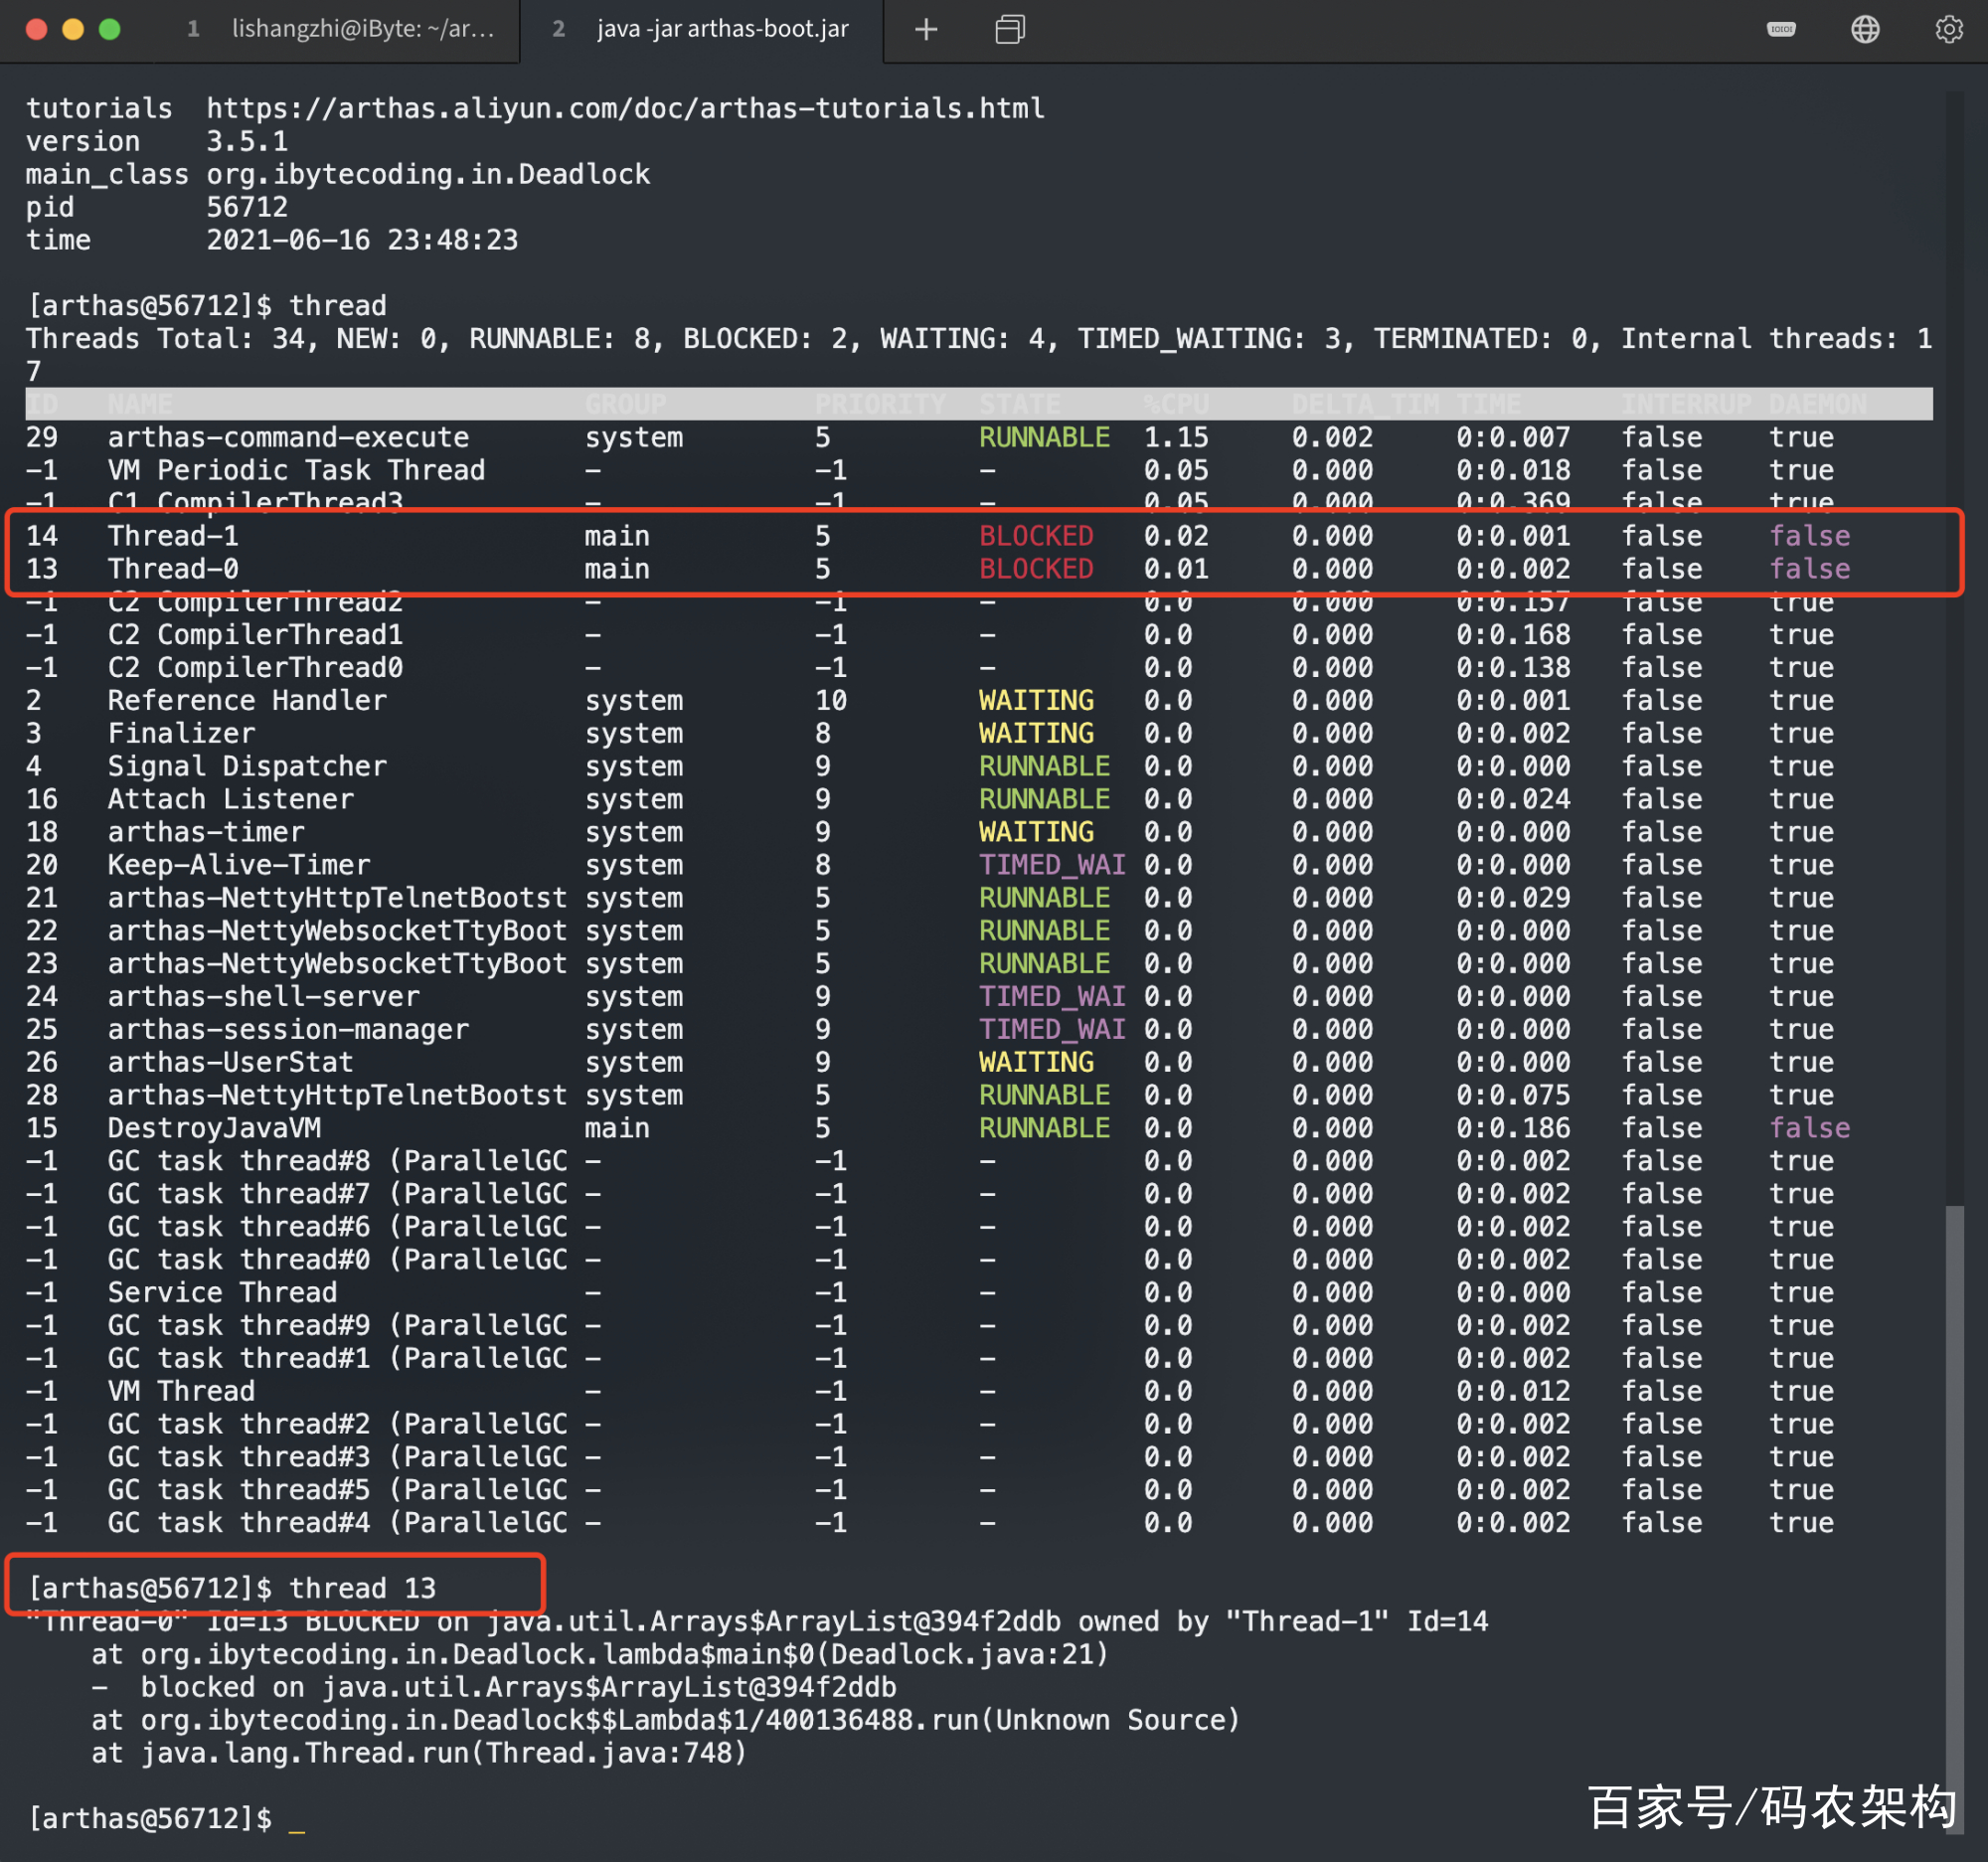This screenshot has height=1862, width=1988.
Task: Click Reference Handler thread name
Action: pyautogui.click(x=247, y=700)
